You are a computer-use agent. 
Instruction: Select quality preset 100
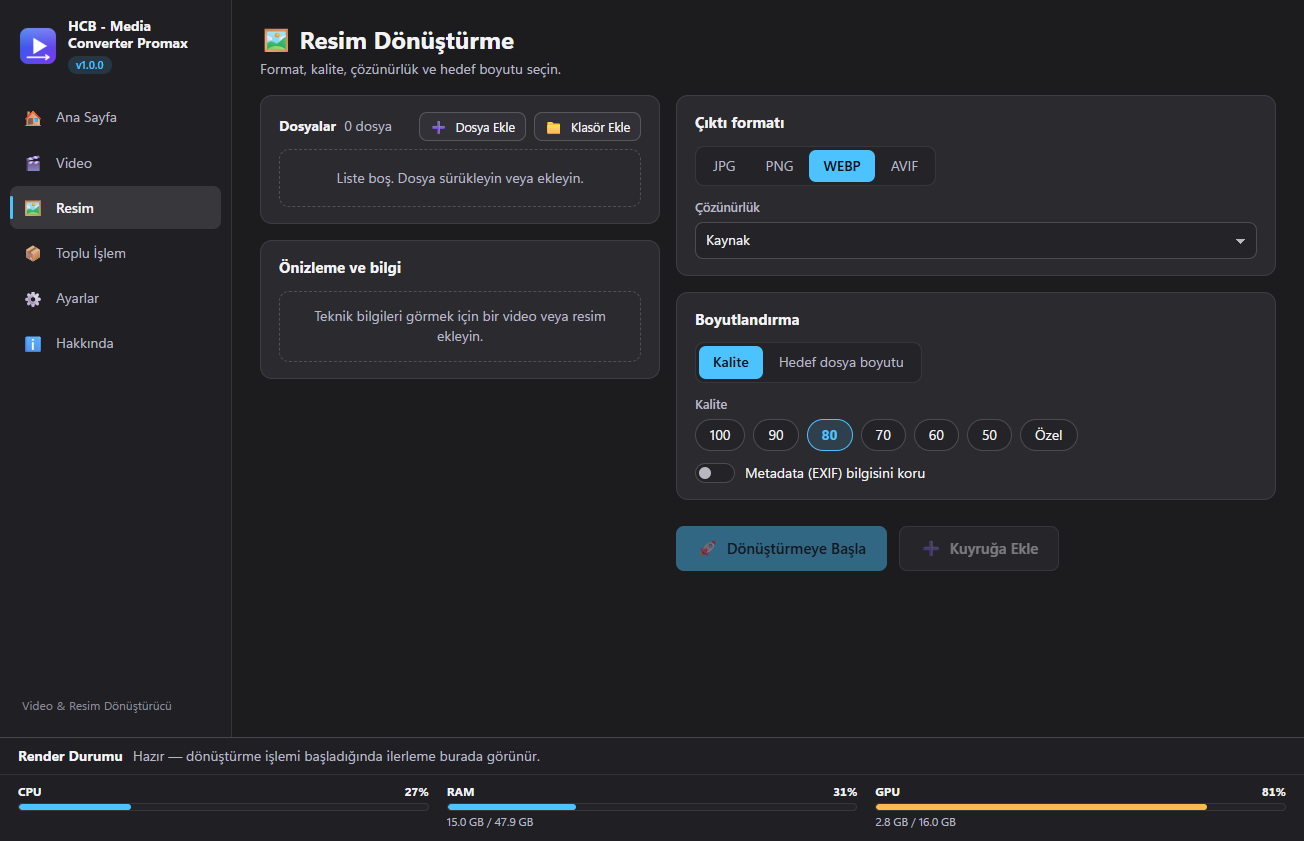tap(720, 435)
